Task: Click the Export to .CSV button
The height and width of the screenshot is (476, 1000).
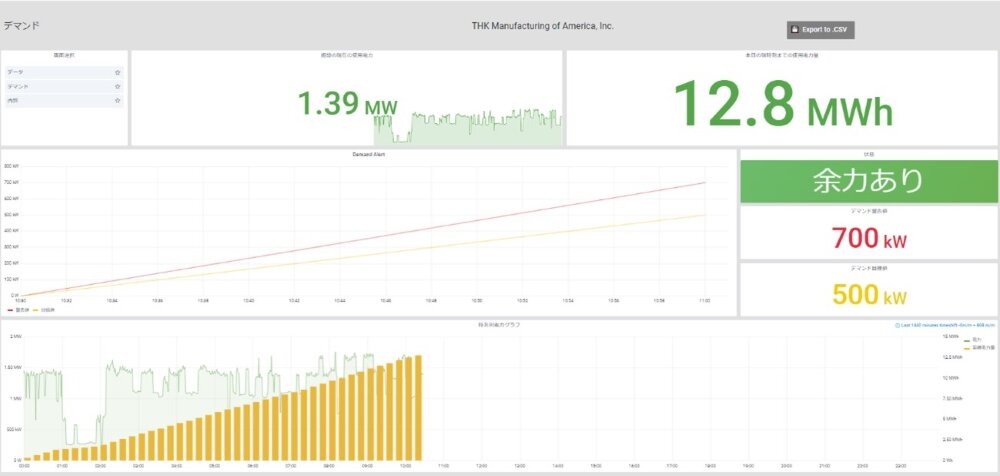Action: pos(821,30)
